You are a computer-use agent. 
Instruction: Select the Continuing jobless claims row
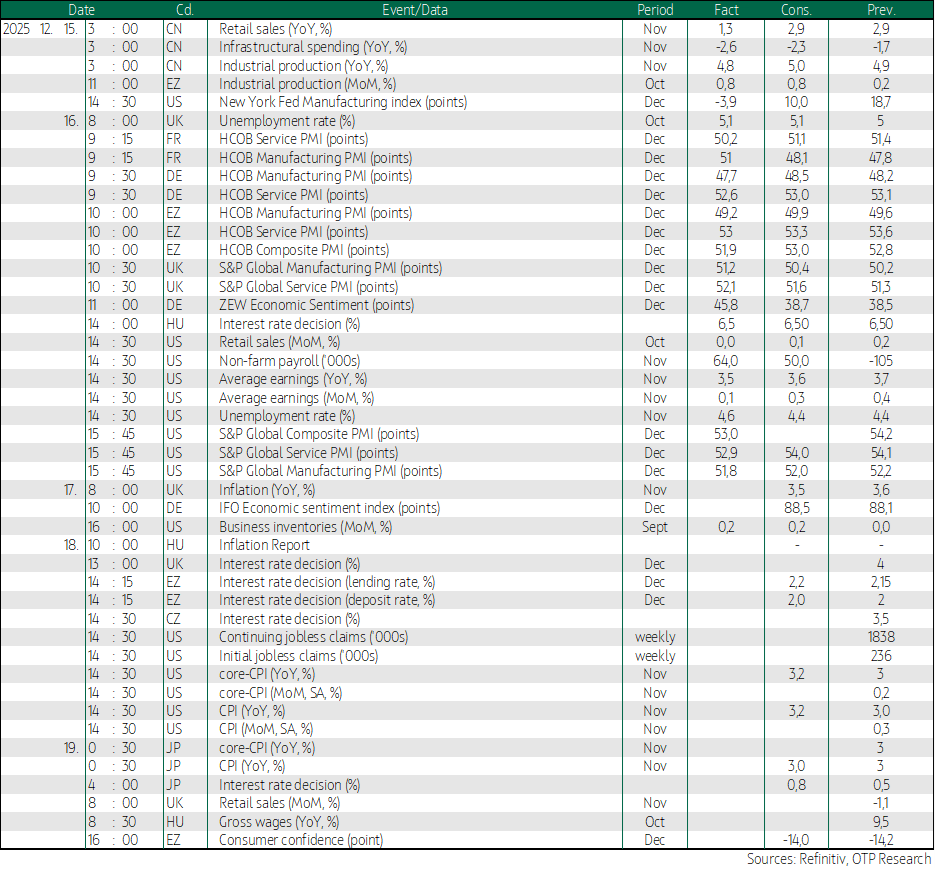tap(313, 637)
